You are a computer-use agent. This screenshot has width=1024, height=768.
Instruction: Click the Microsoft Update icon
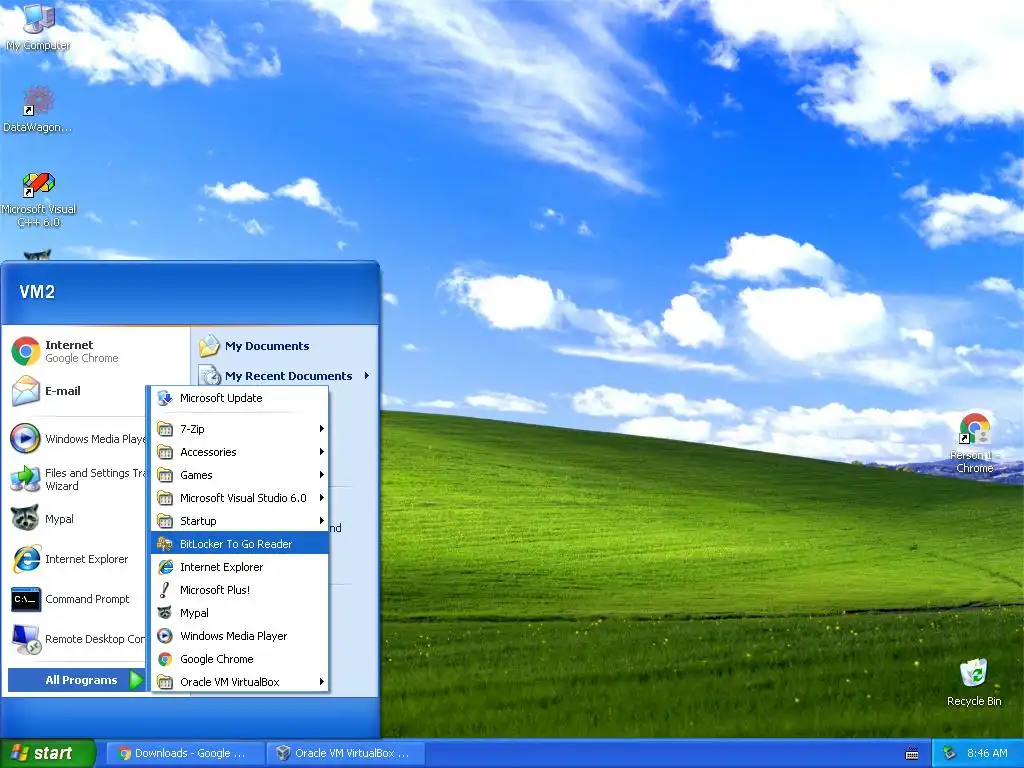[165, 398]
